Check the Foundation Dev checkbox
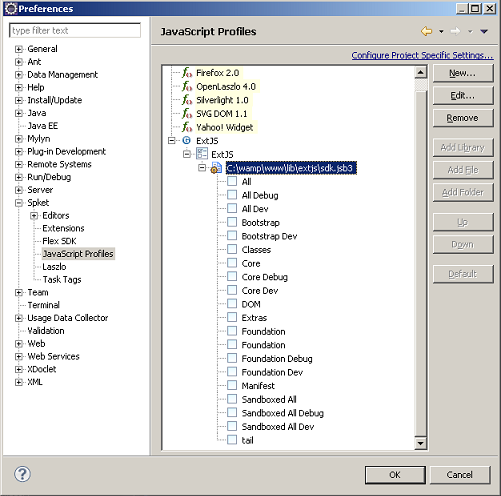 click(x=232, y=372)
